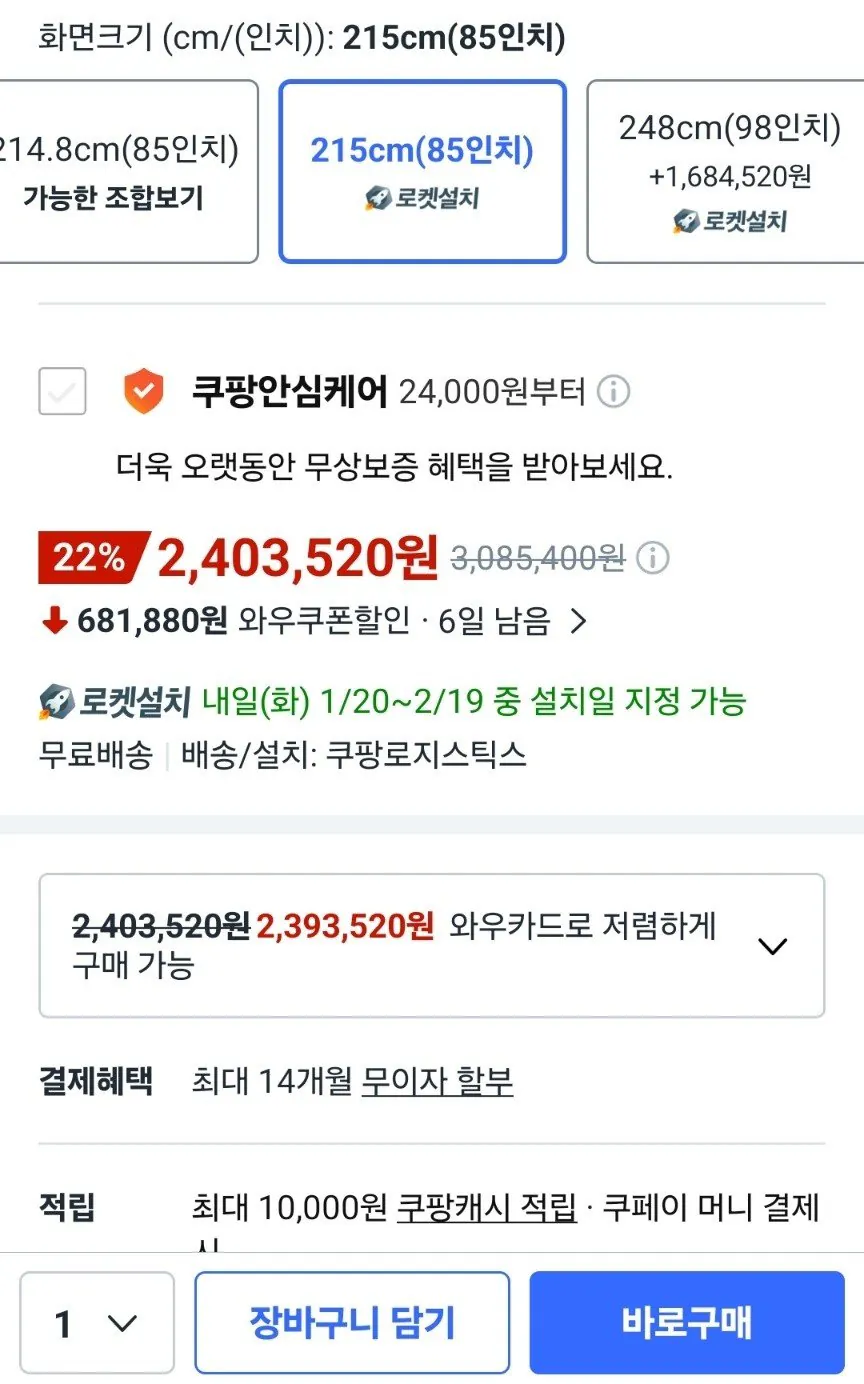Enable the 쿠팡안심케어 checkbox
The height and width of the screenshot is (1384, 864).
[62, 392]
